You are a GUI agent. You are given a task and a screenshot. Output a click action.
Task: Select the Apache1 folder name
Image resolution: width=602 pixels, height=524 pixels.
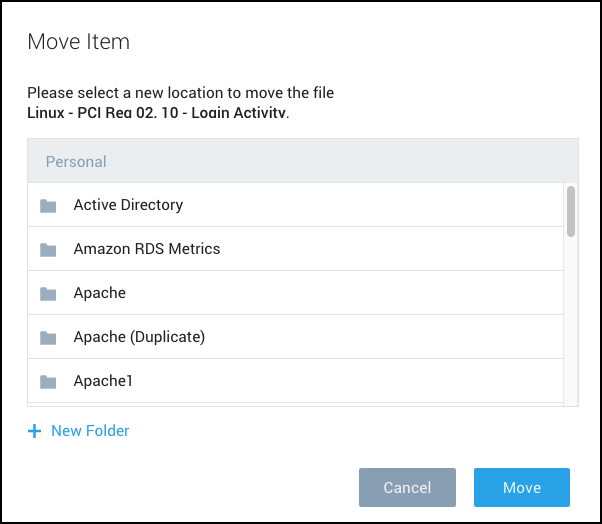(x=103, y=381)
